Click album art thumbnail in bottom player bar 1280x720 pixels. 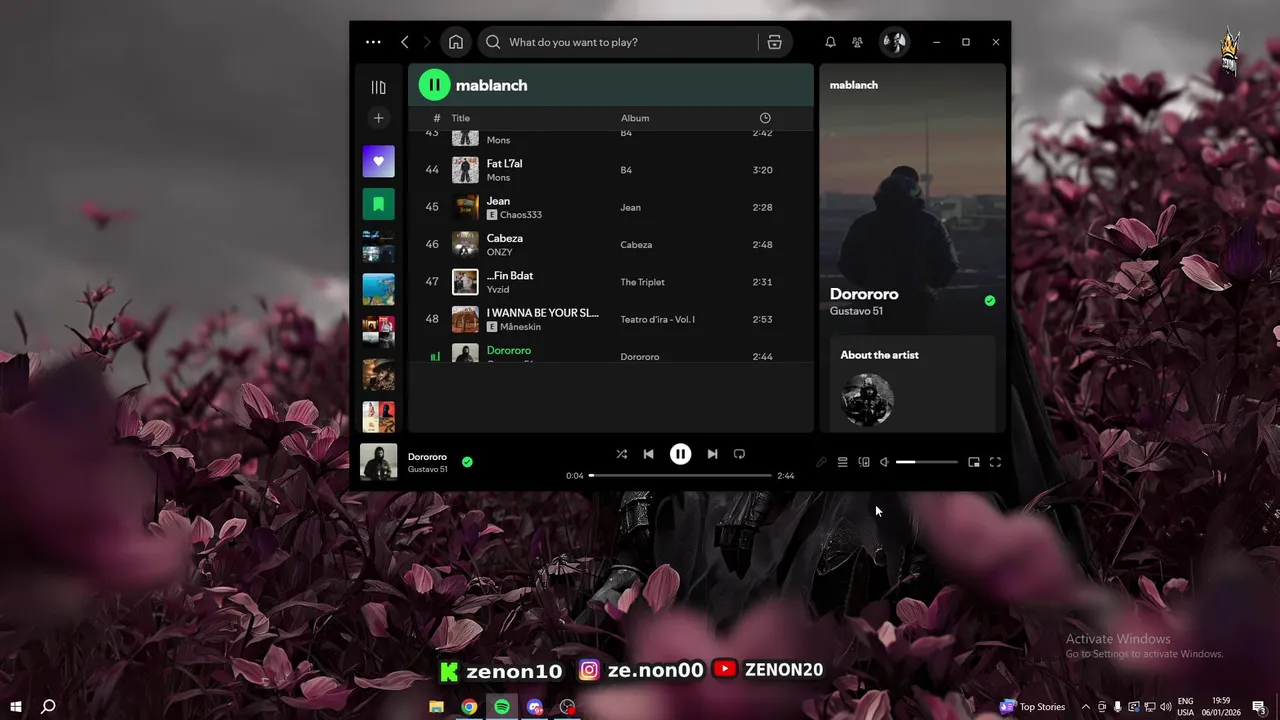378,462
